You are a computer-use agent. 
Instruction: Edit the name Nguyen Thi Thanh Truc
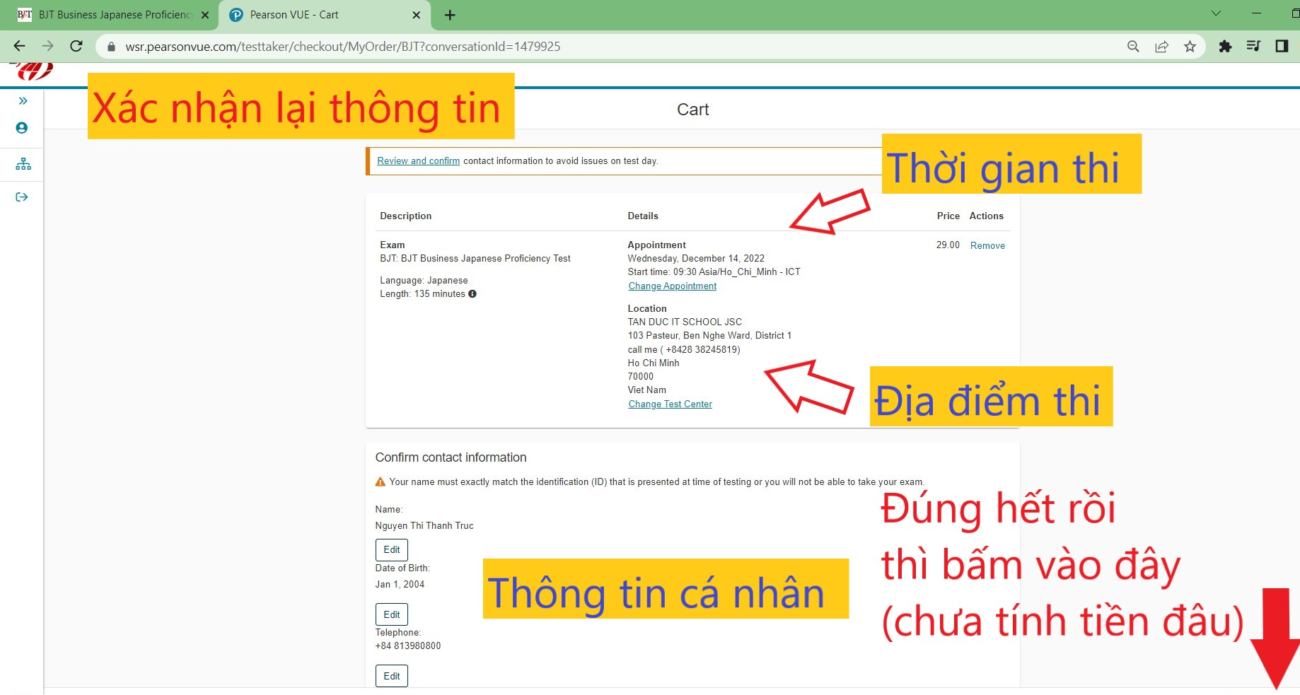(x=391, y=550)
